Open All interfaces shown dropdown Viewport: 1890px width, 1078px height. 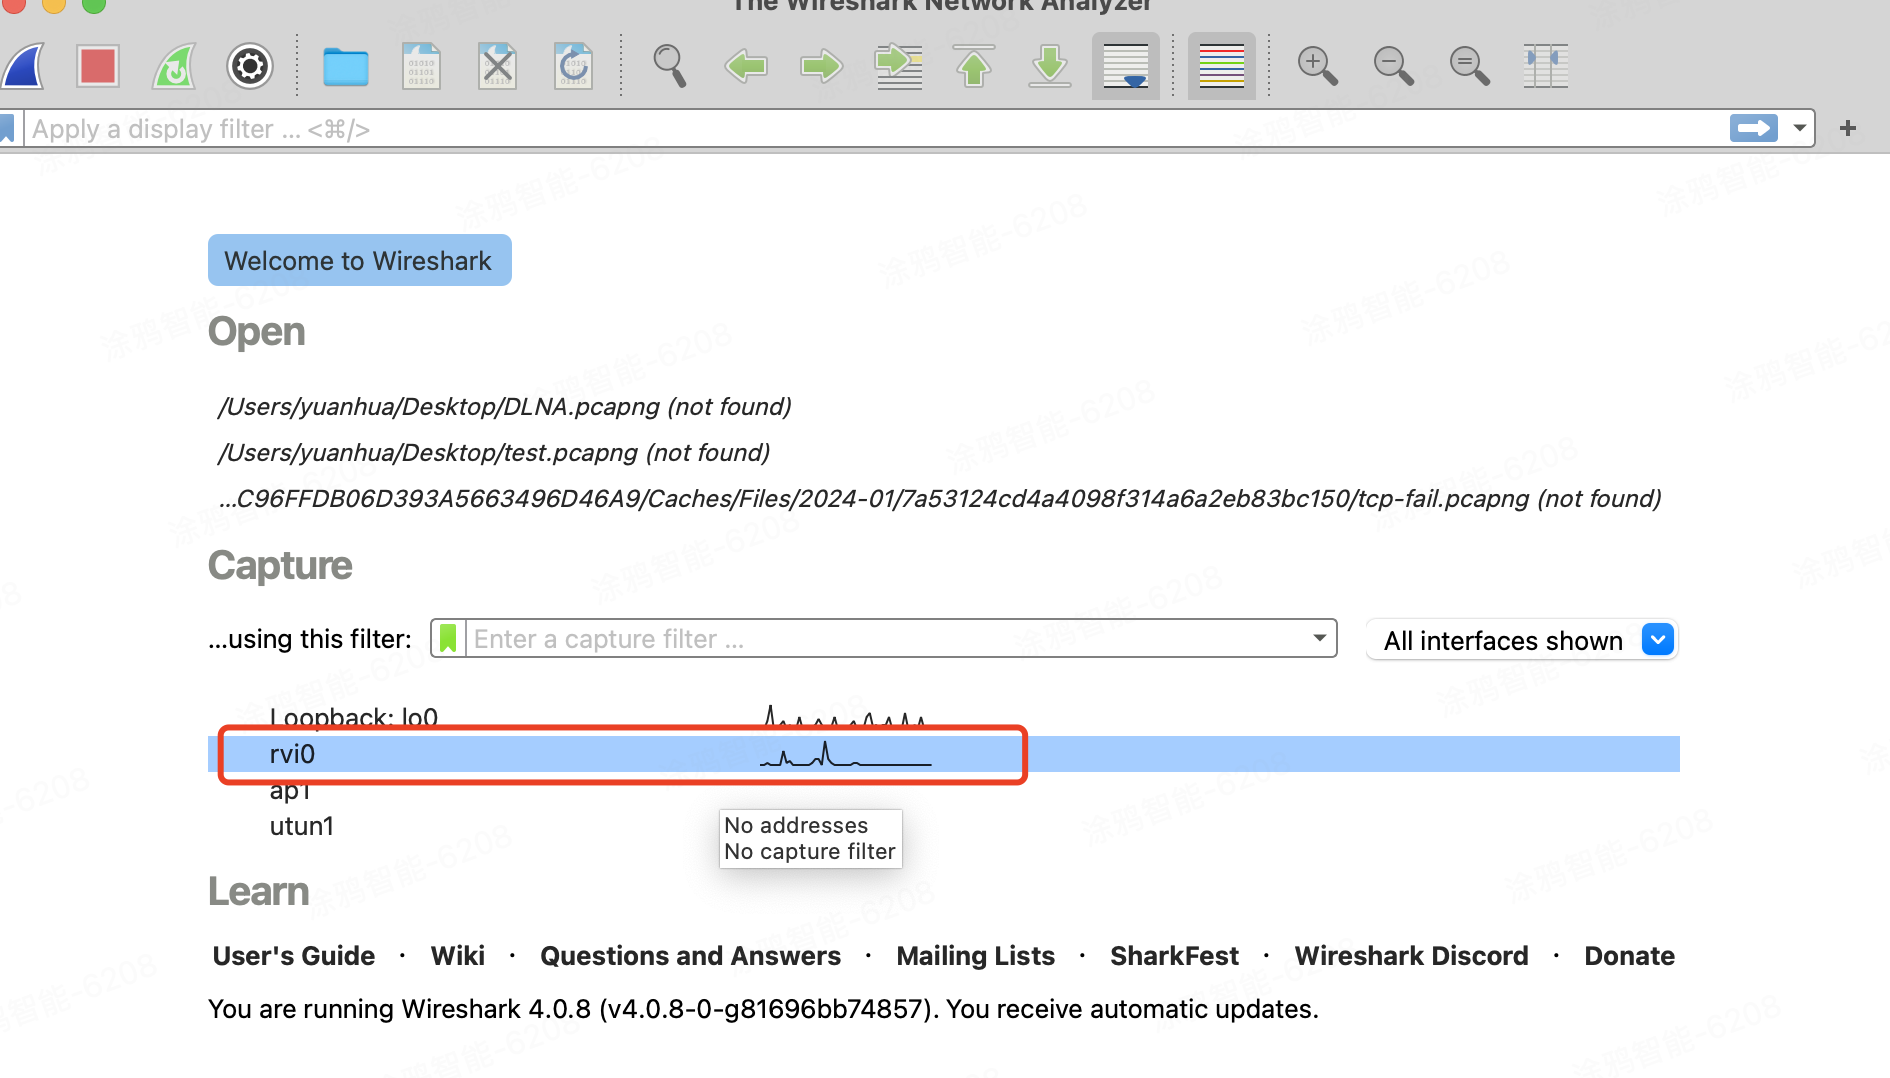point(1522,640)
